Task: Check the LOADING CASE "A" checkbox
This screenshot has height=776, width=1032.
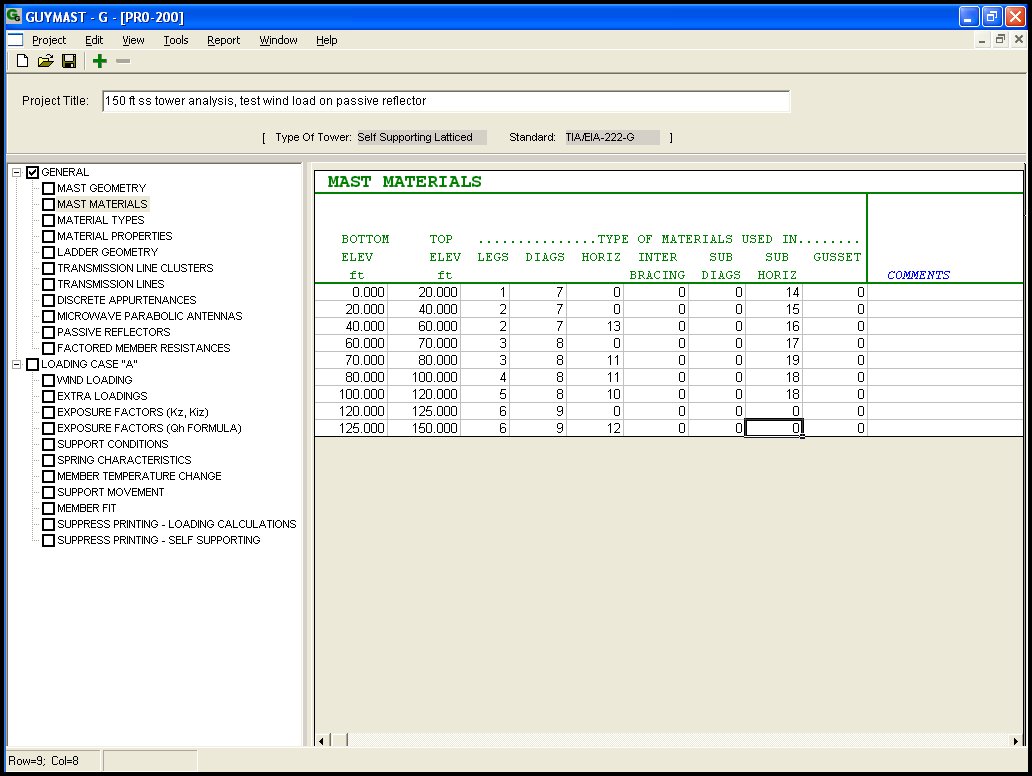Action: click(32, 365)
